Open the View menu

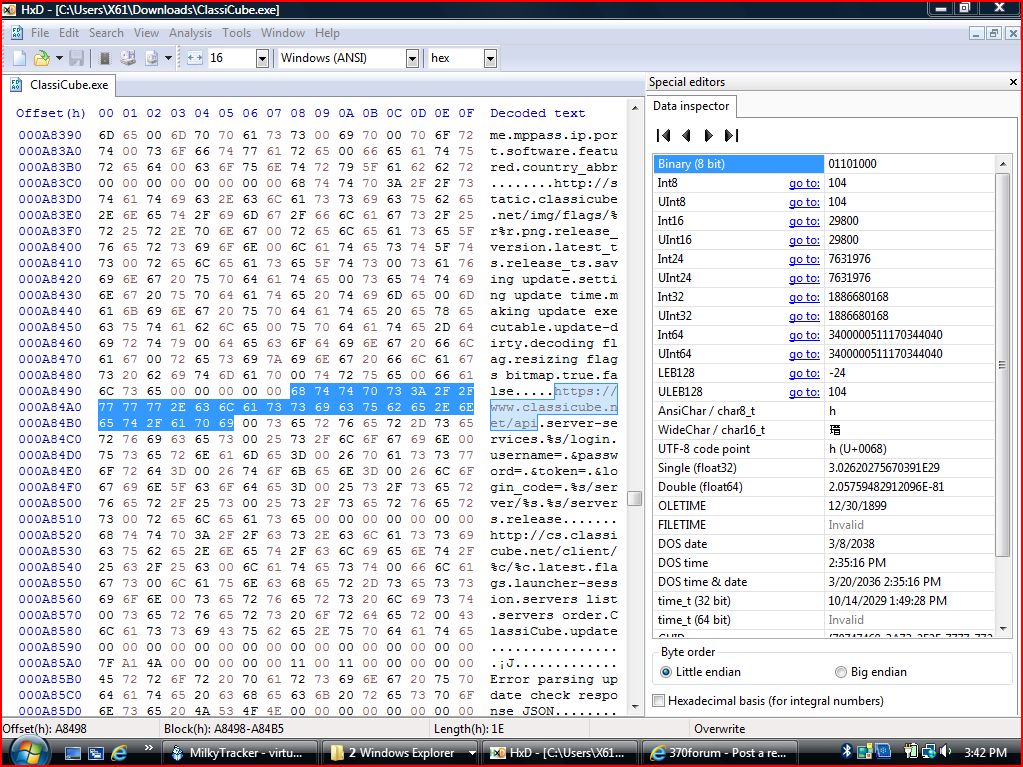click(x=146, y=33)
